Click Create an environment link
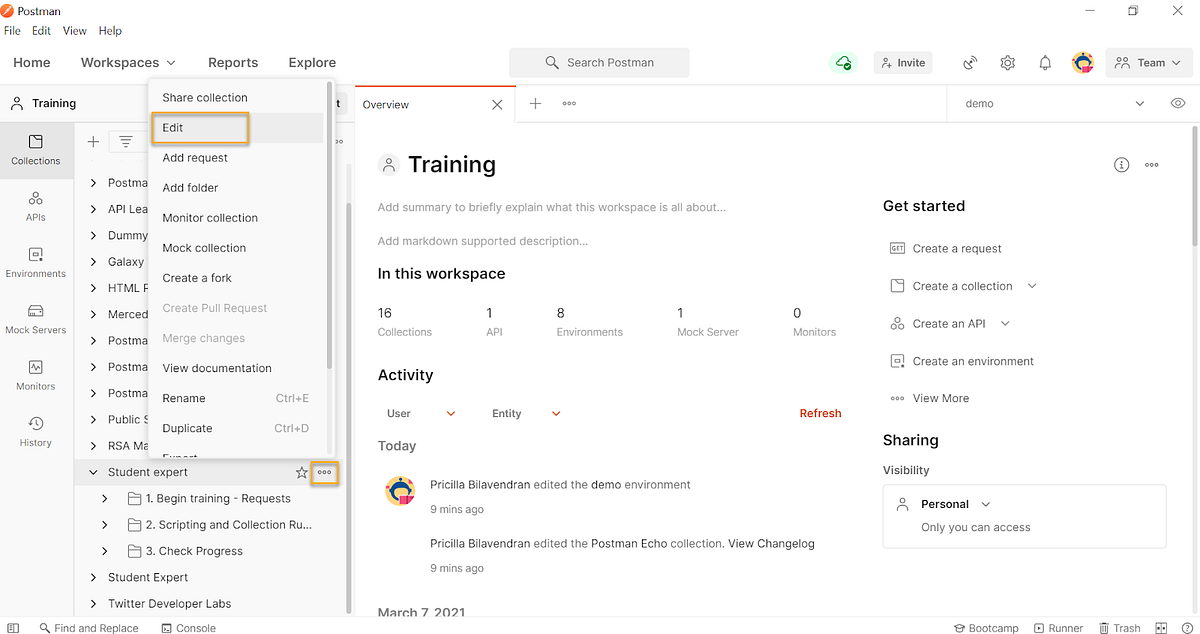Image resolution: width=1200 pixels, height=634 pixels. click(x=973, y=361)
